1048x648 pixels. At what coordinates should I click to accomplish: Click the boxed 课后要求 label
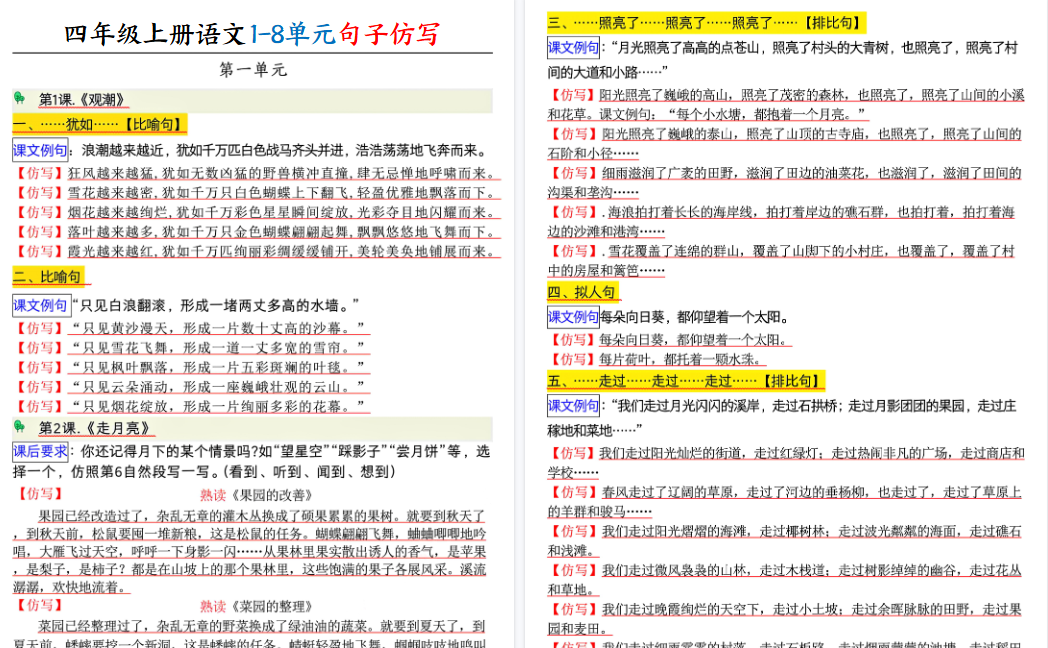pos(40,452)
